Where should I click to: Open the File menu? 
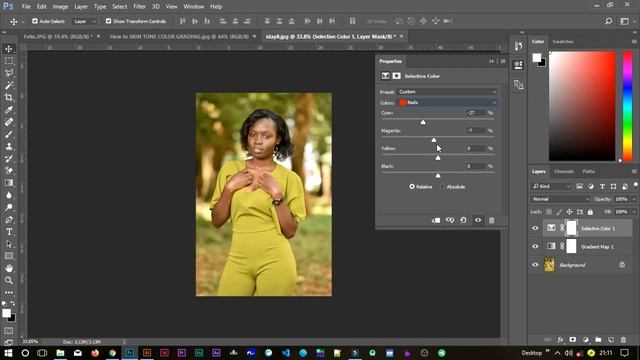pos(26,7)
